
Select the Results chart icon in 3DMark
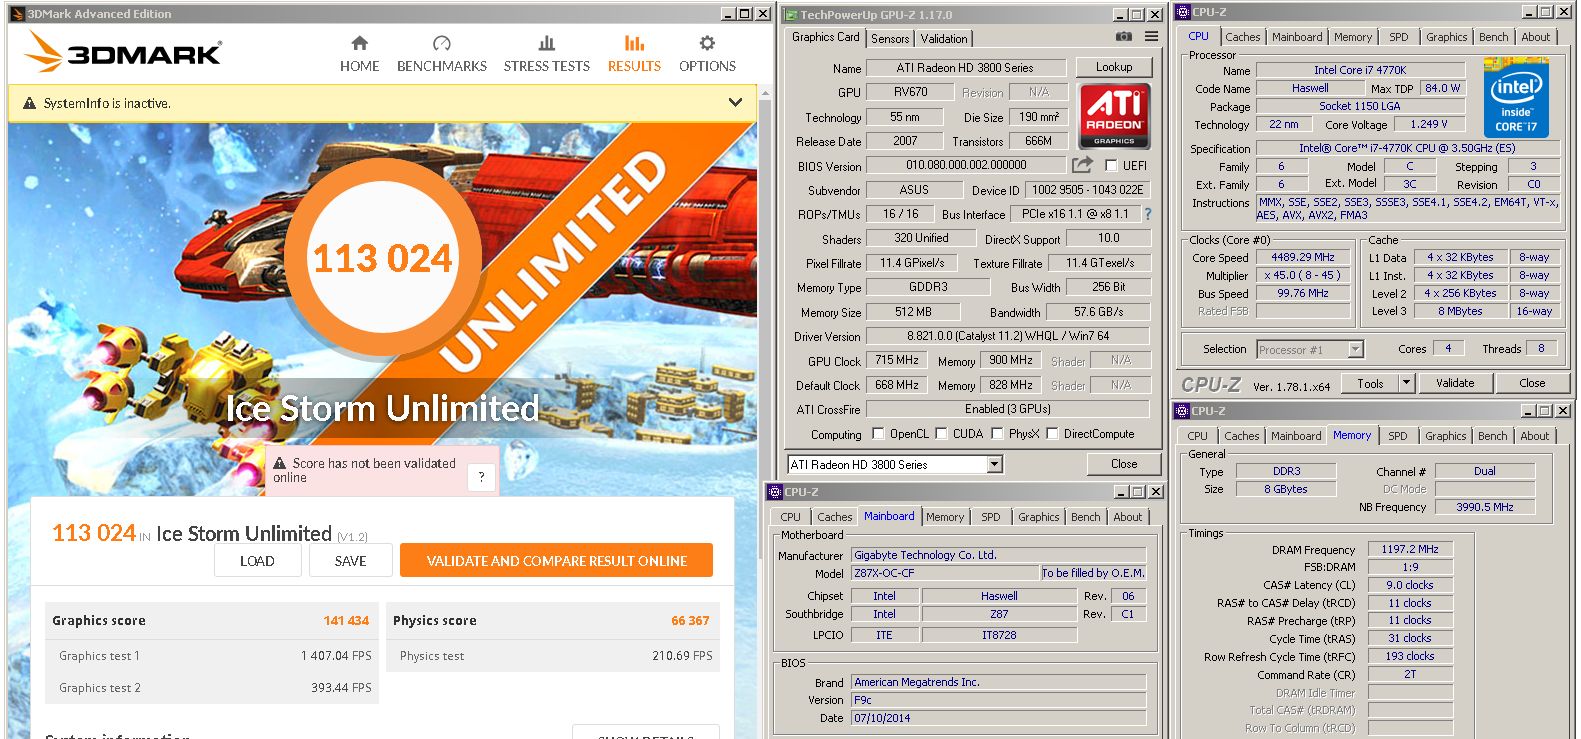pyautogui.click(x=634, y=43)
